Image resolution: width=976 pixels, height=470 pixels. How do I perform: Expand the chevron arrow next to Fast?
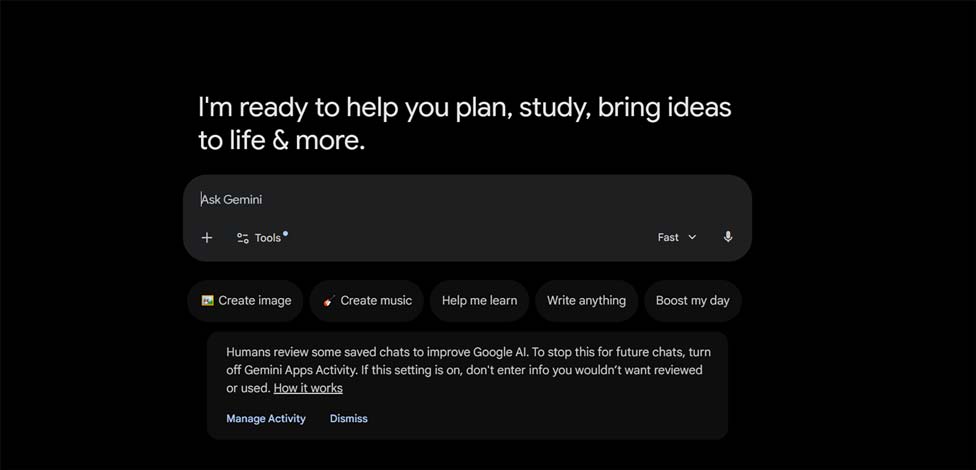[692, 237]
